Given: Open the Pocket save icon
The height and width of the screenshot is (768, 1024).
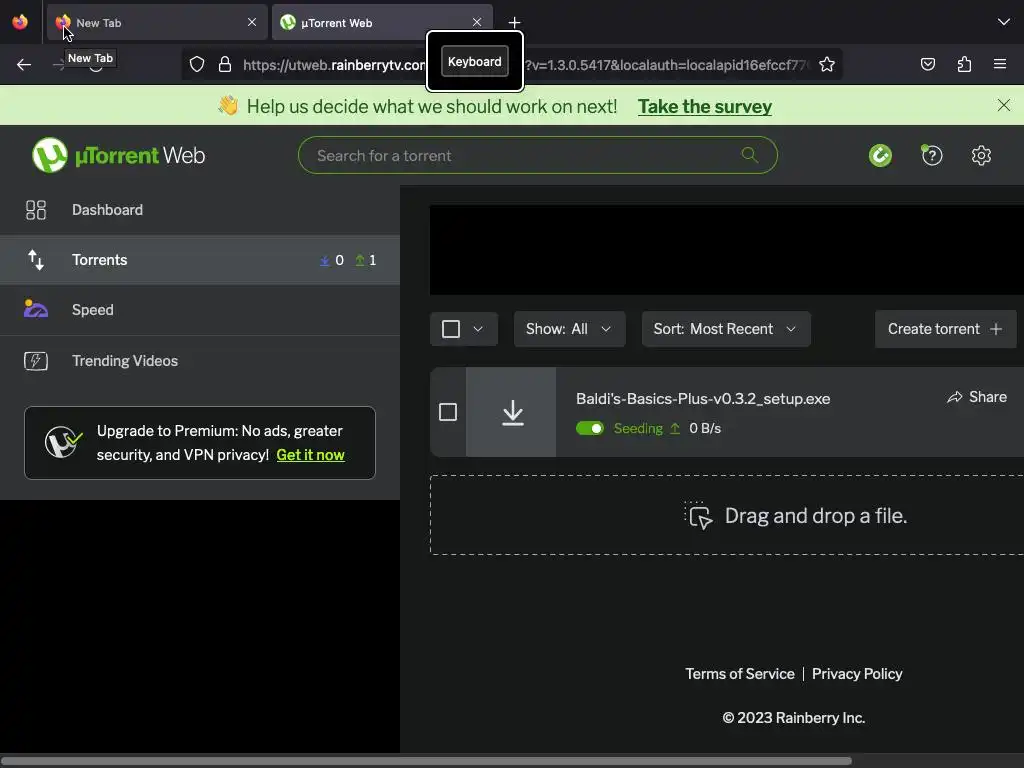Looking at the screenshot, I should pyautogui.click(x=928, y=64).
